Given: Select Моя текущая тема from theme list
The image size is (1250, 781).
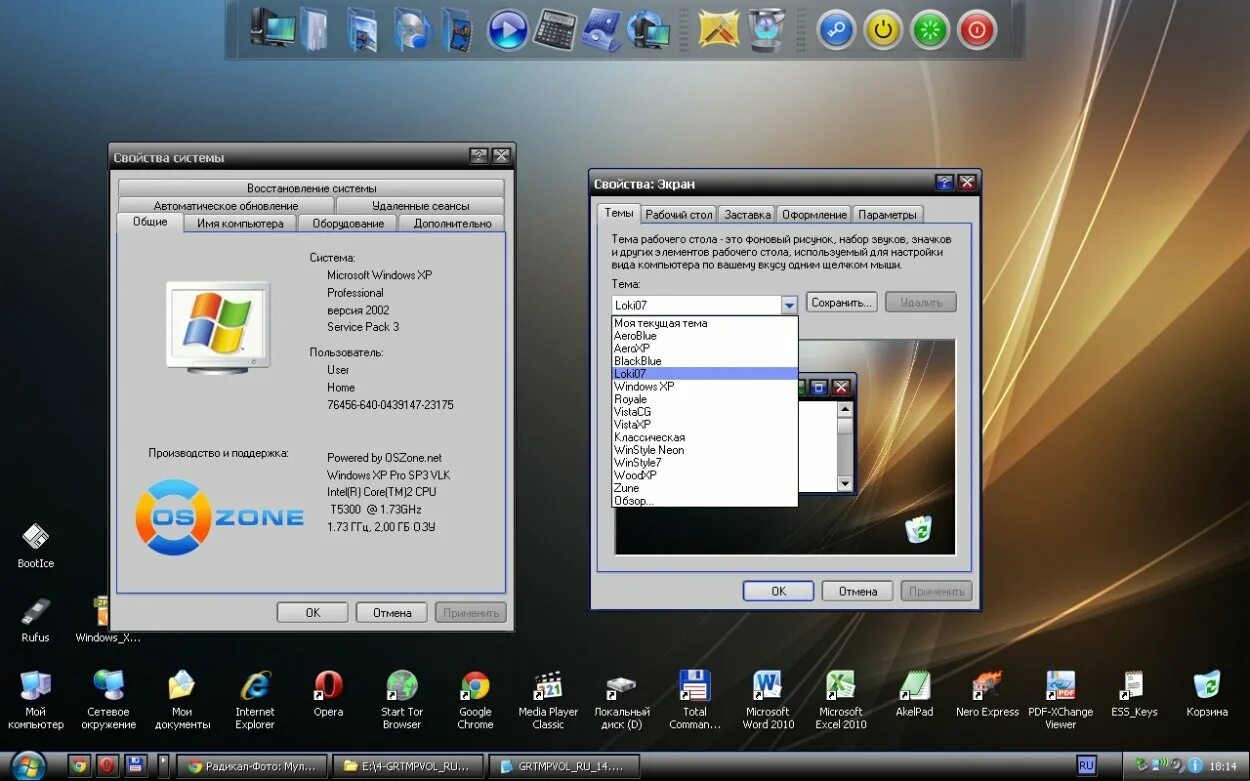Looking at the screenshot, I should click(705, 323).
